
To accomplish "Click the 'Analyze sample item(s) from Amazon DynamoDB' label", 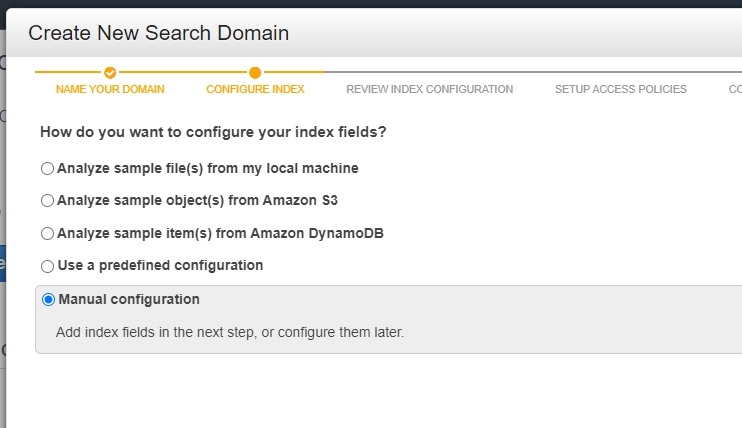I will [x=220, y=233].
